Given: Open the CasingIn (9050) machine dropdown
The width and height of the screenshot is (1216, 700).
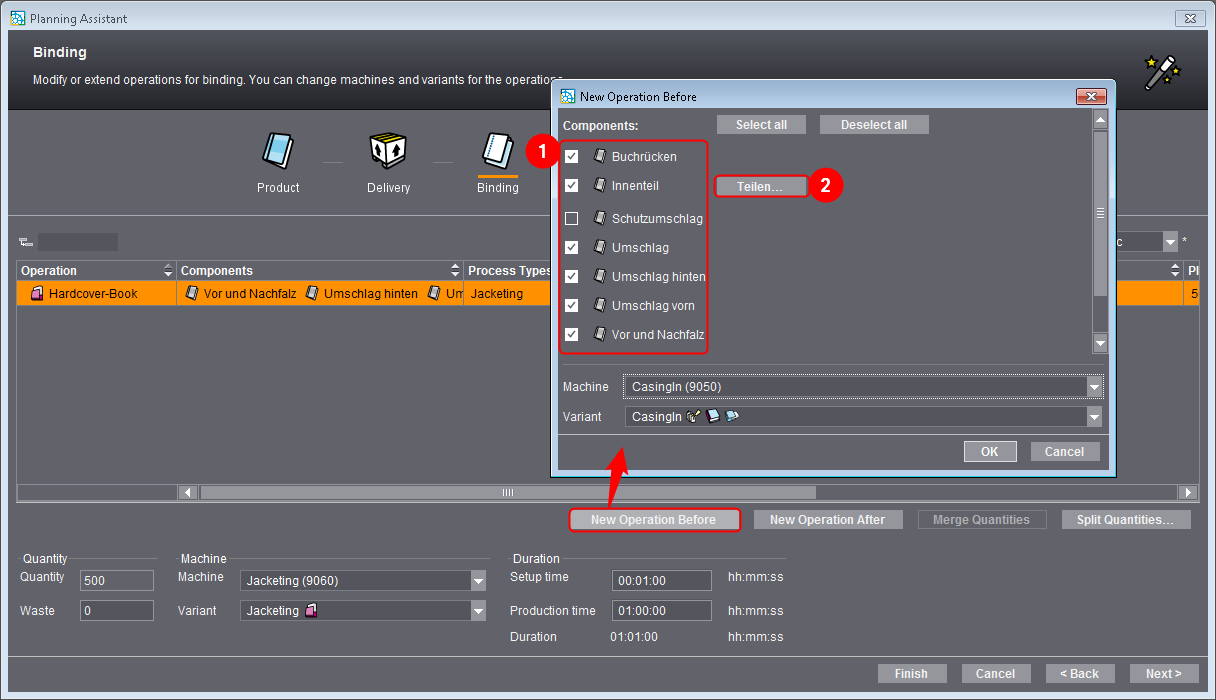Looking at the screenshot, I should pos(1094,387).
